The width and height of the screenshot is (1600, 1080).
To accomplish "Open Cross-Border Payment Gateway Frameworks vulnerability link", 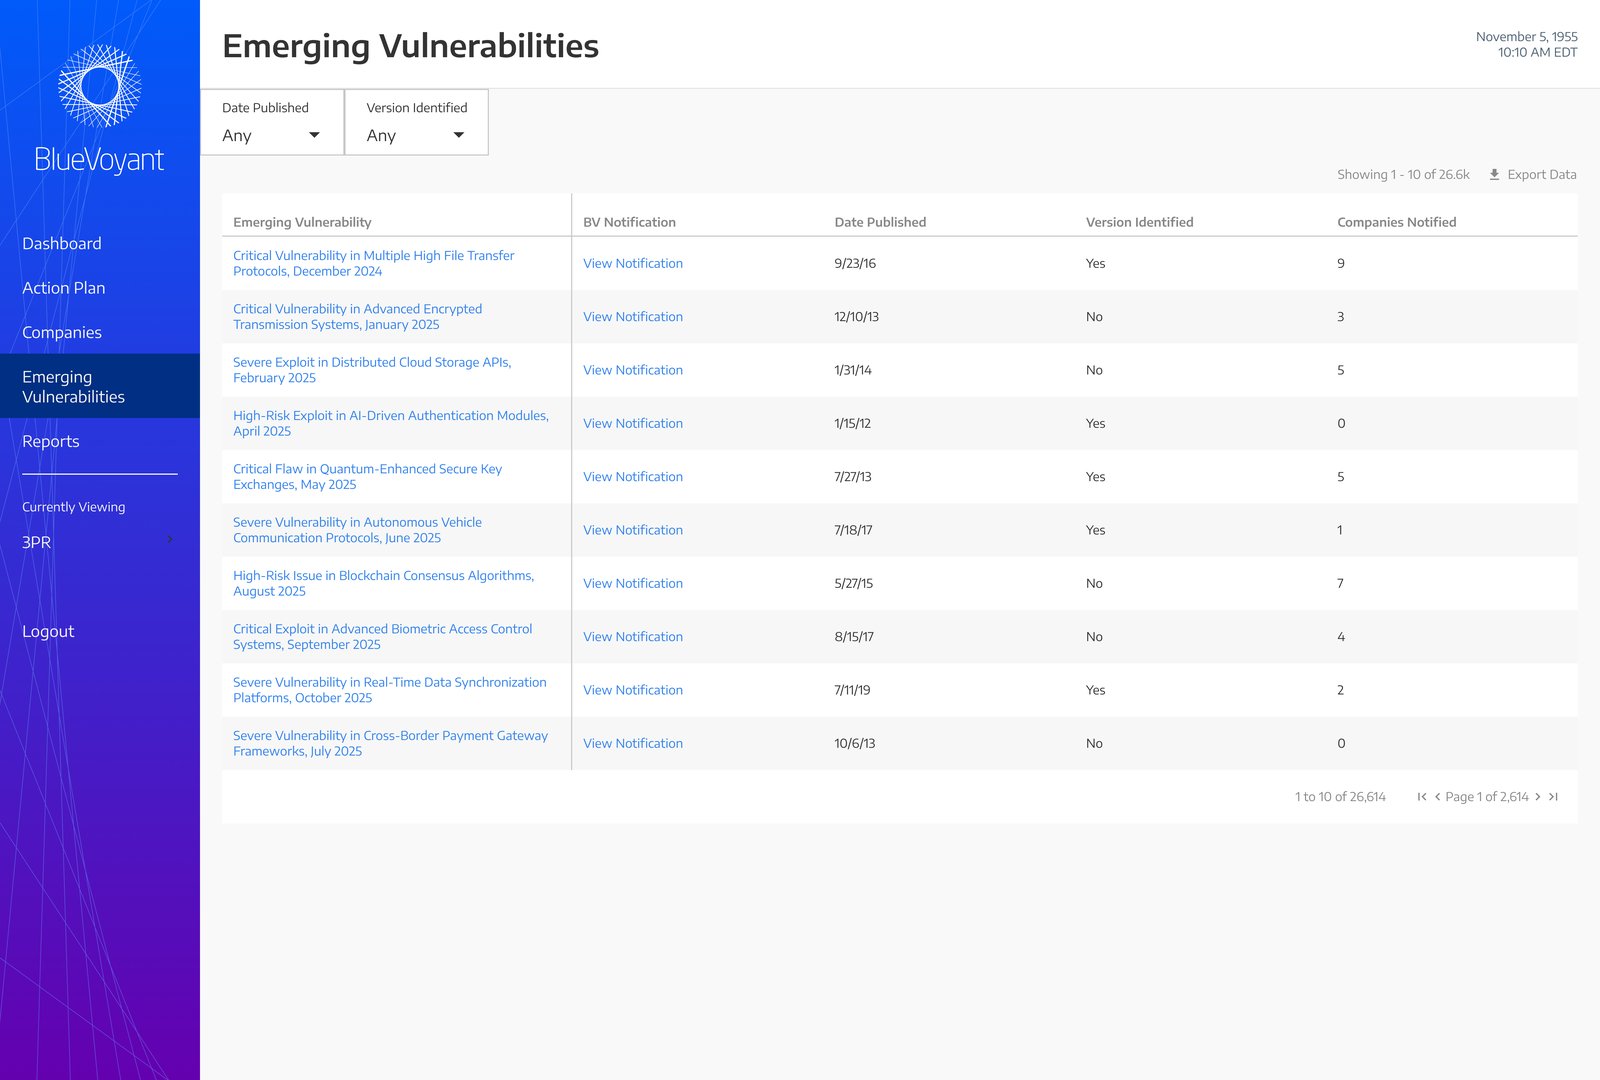I will pyautogui.click(x=391, y=743).
